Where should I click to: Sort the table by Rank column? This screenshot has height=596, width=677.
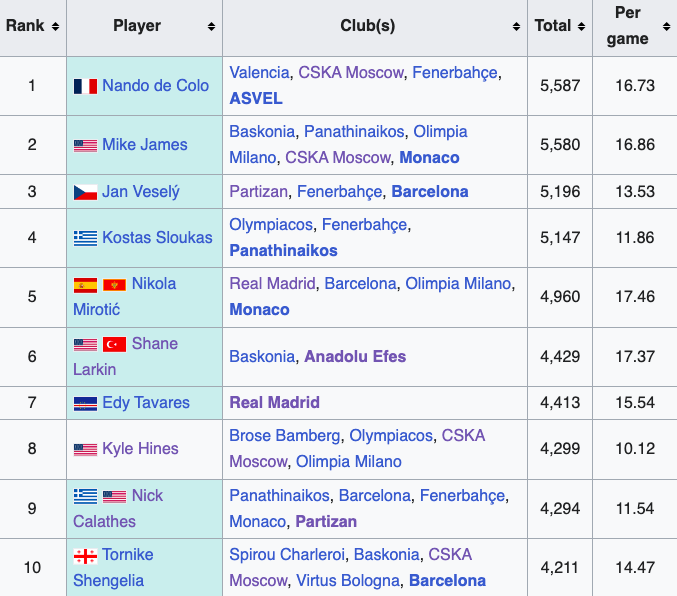(55, 26)
